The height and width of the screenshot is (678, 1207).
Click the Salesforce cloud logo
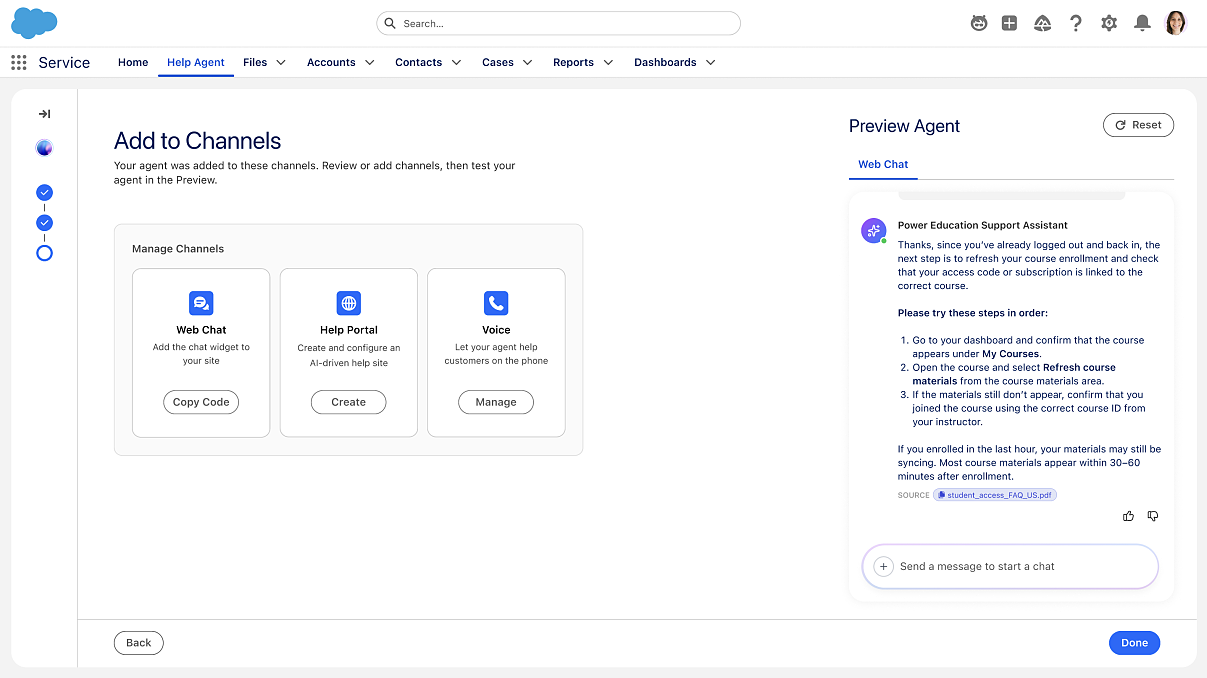coord(34,22)
